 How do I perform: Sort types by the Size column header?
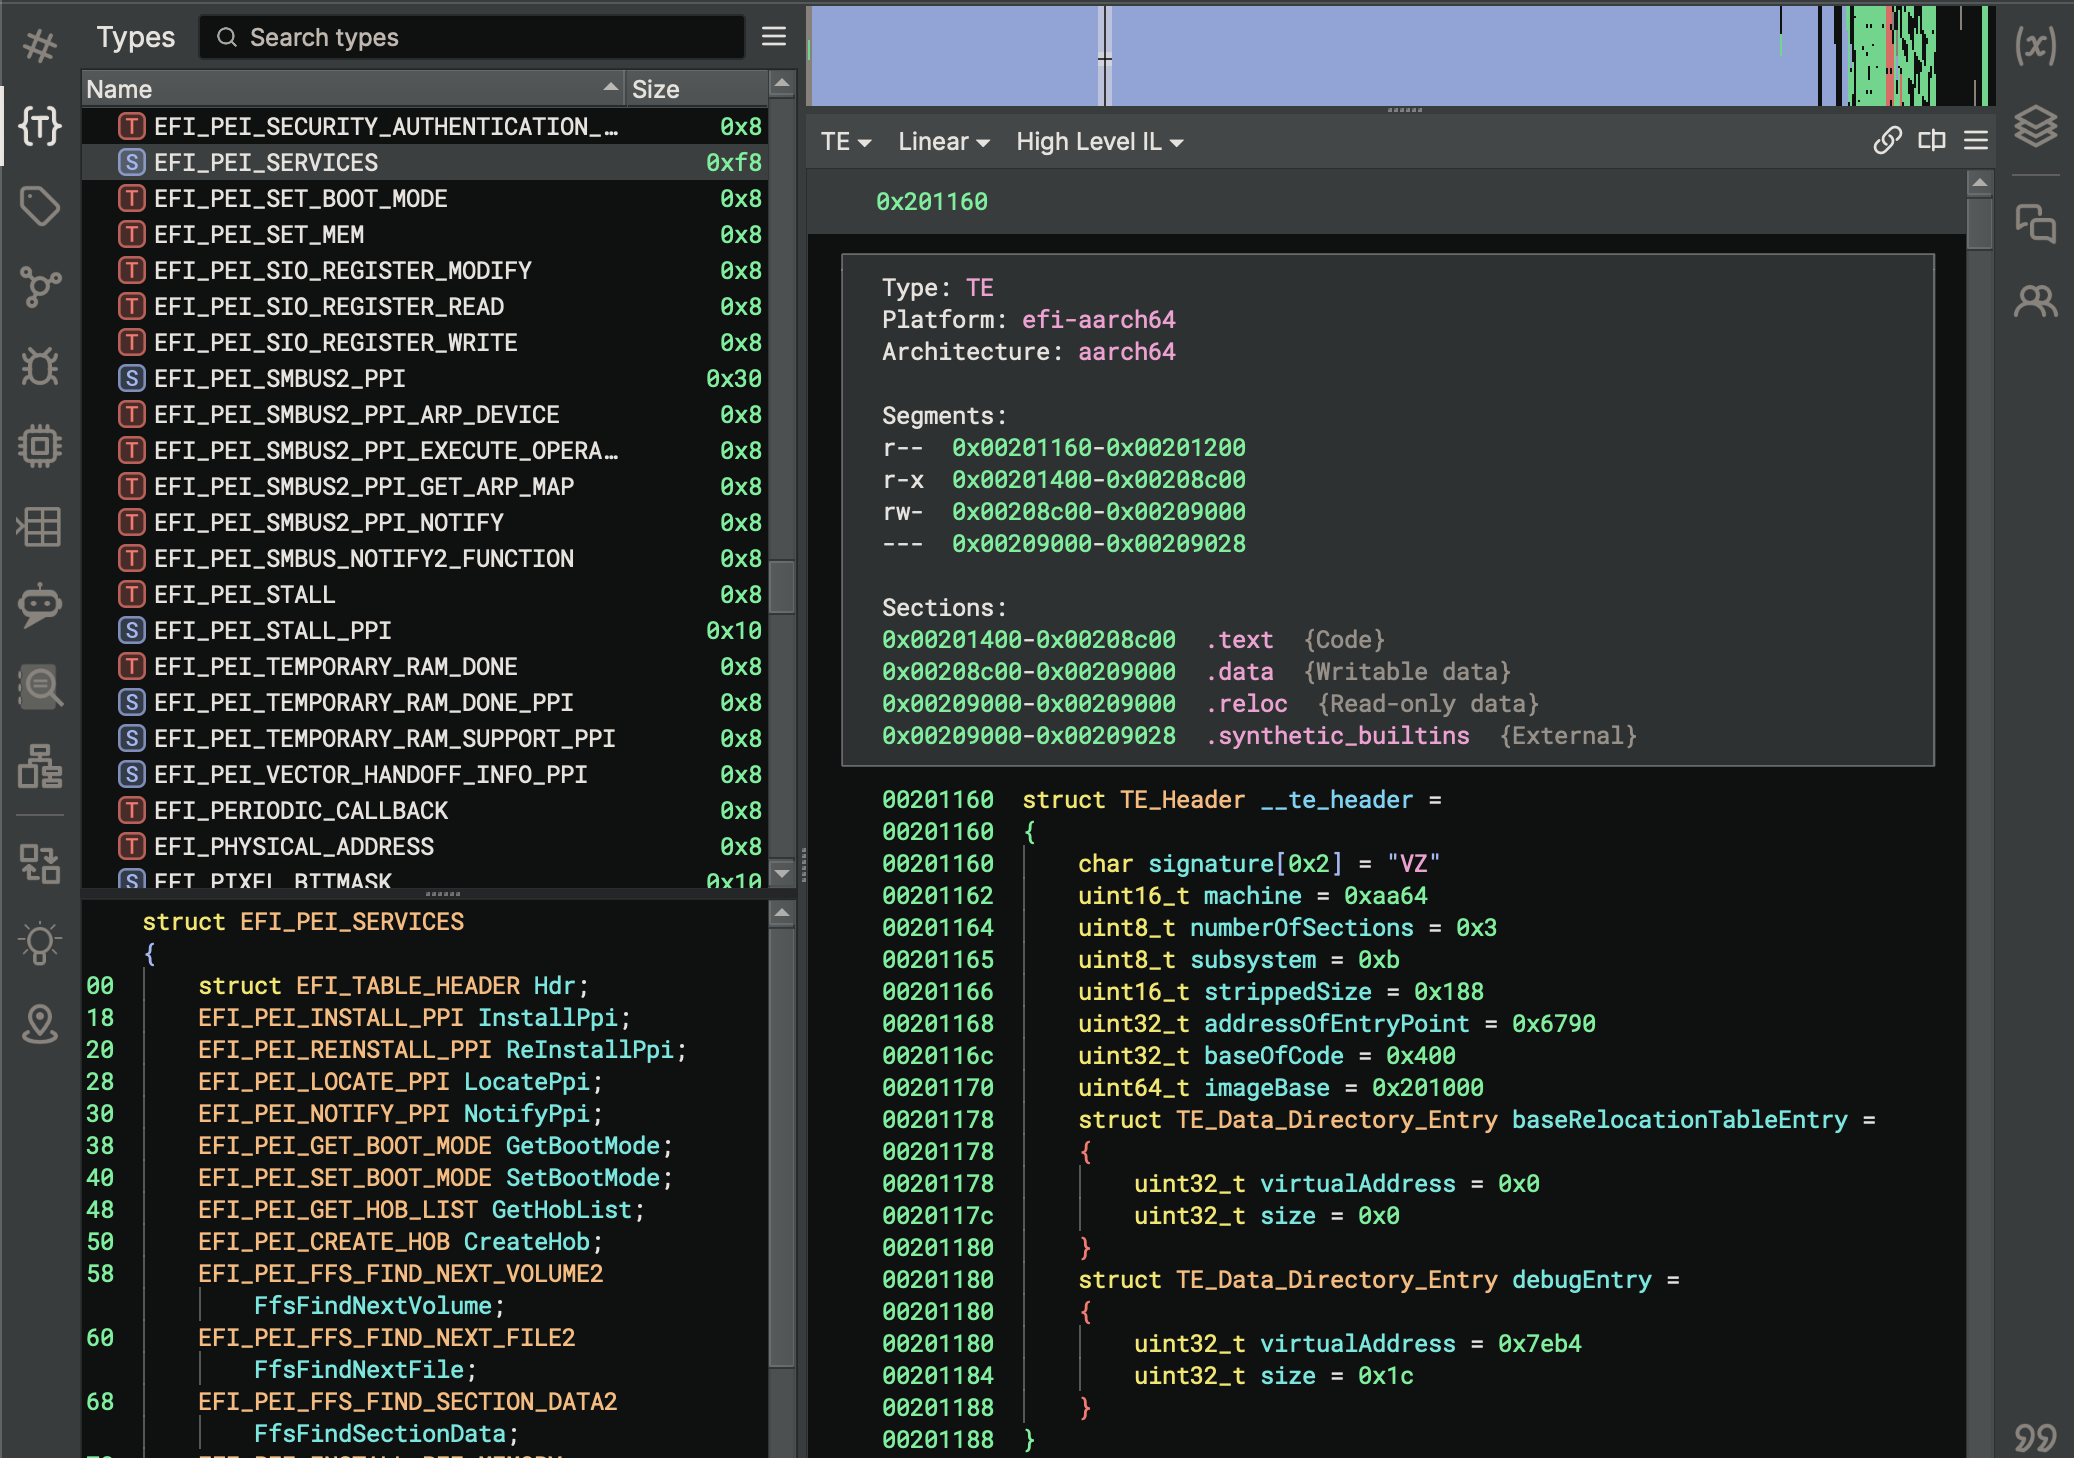pyautogui.click(x=695, y=89)
